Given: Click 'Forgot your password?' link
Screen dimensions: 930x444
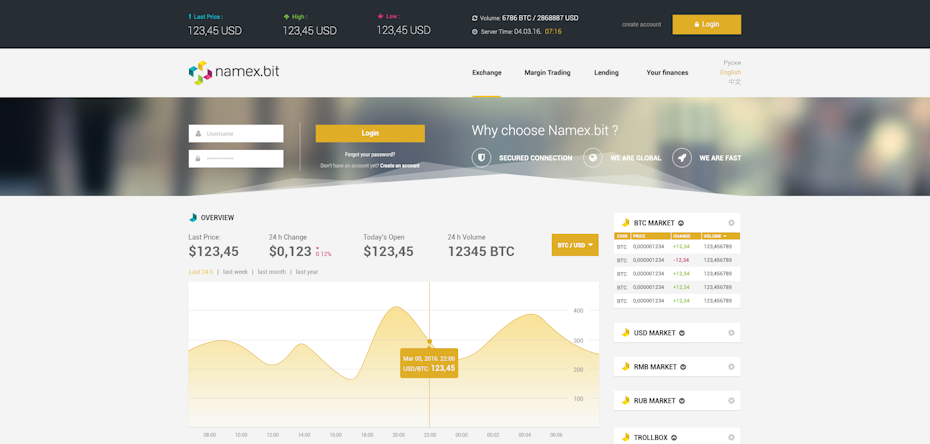Looking at the screenshot, I should (370, 155).
